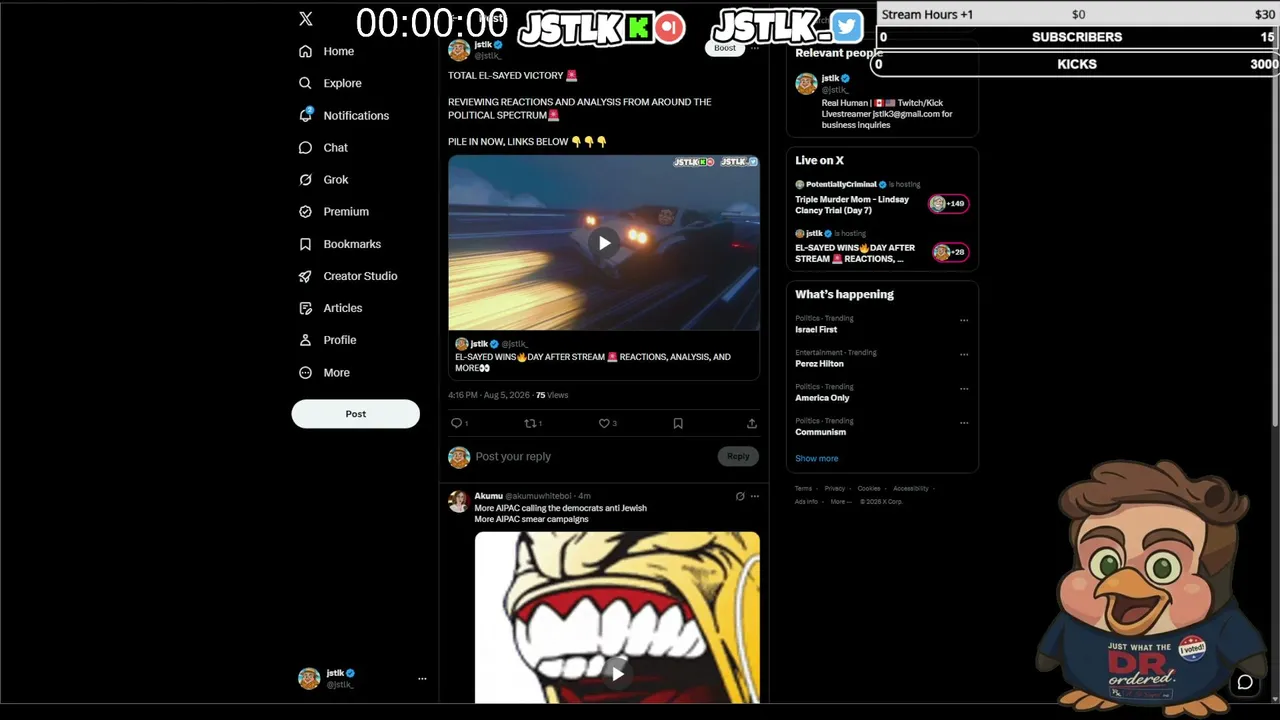Screen dimensions: 1280x720
Task: Click the reply icon under the jstlk post
Action: (x=456, y=423)
